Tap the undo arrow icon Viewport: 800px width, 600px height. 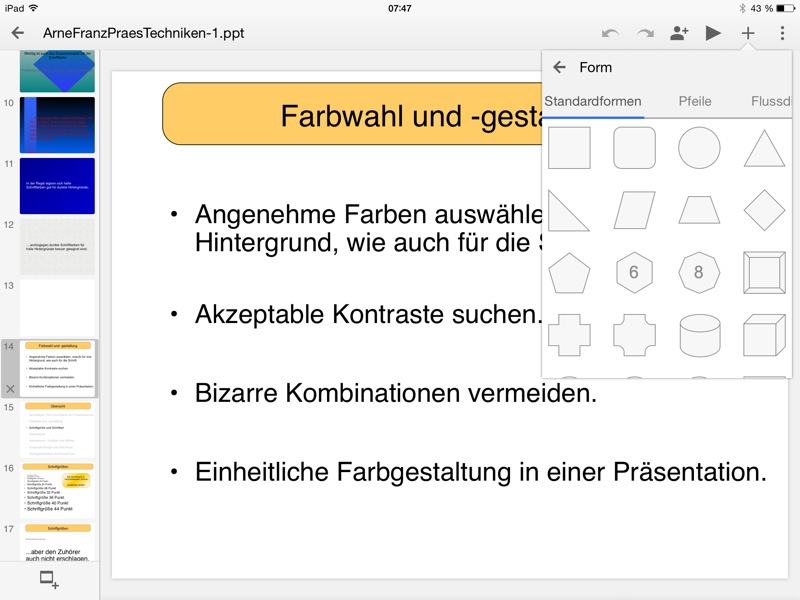pyautogui.click(x=610, y=33)
